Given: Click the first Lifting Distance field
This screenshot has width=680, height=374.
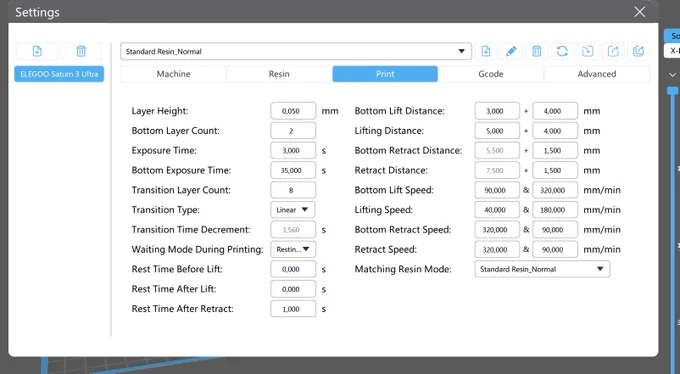Looking at the screenshot, I should (x=497, y=131).
